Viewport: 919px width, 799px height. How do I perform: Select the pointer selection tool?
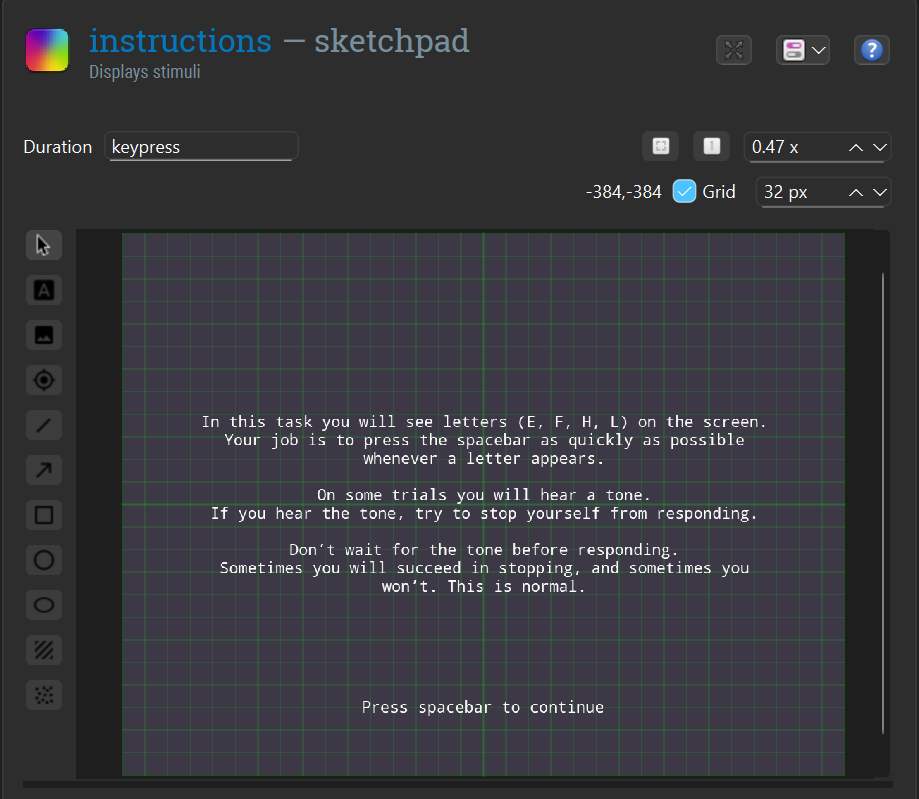point(44,245)
